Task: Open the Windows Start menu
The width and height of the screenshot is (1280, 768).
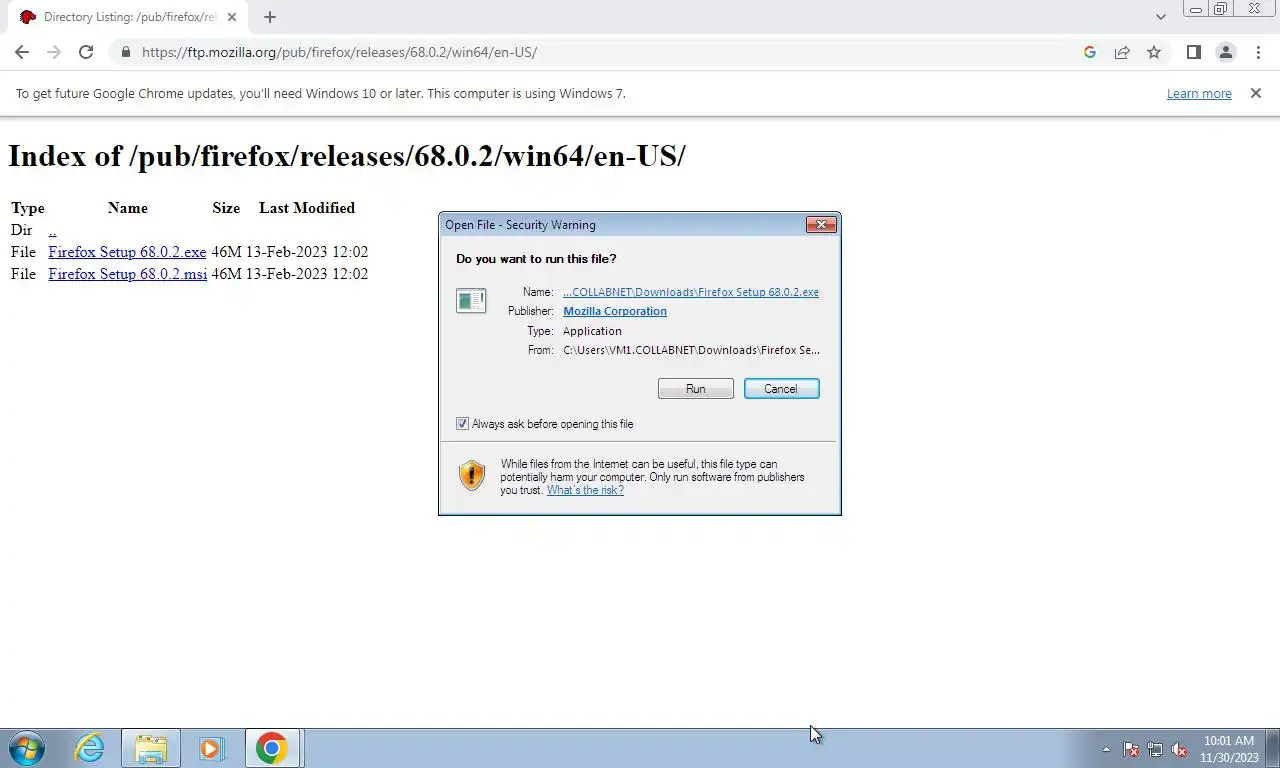Action: tap(27, 748)
